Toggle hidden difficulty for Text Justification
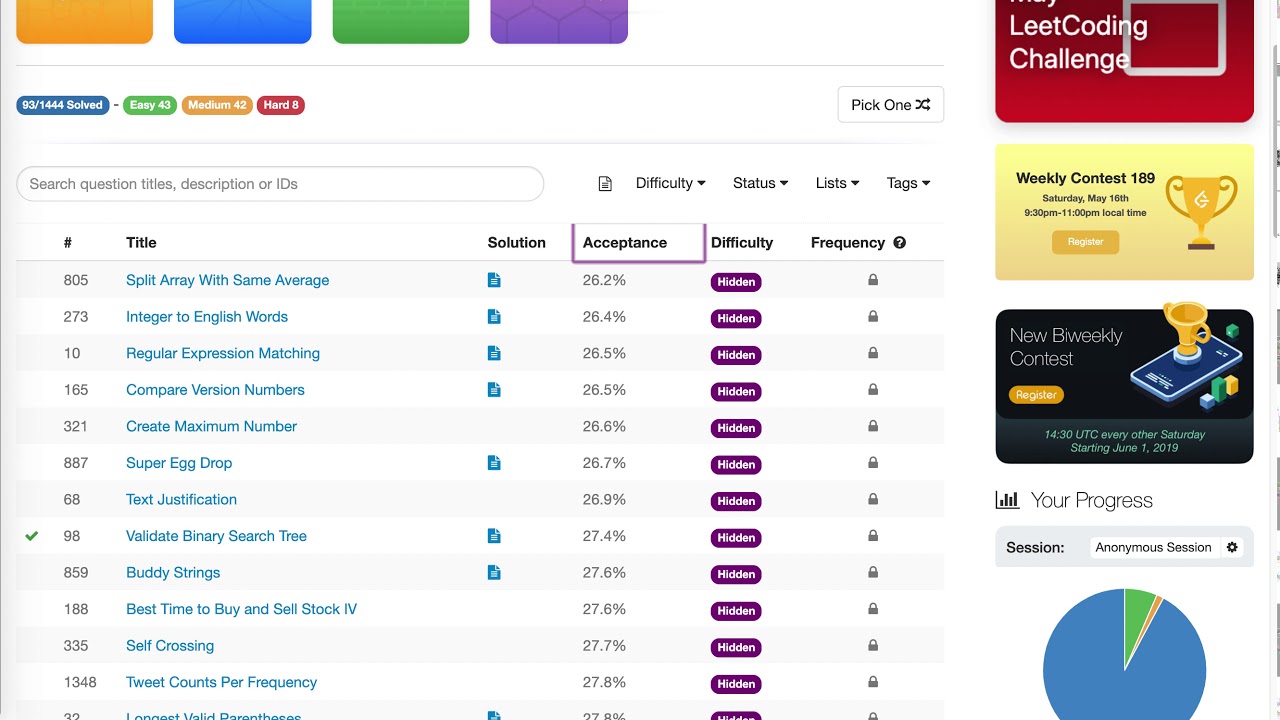Screen dimensions: 1280x720 point(736,501)
